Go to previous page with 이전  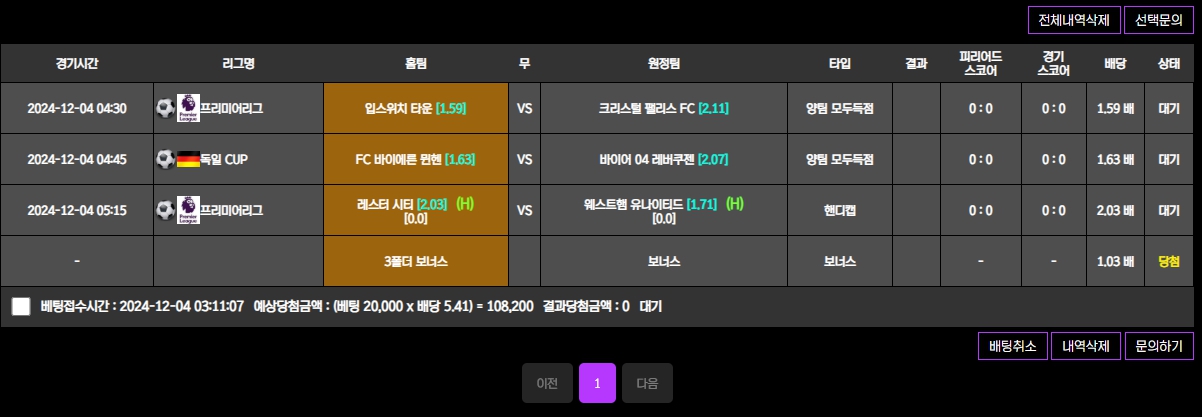[547, 383]
